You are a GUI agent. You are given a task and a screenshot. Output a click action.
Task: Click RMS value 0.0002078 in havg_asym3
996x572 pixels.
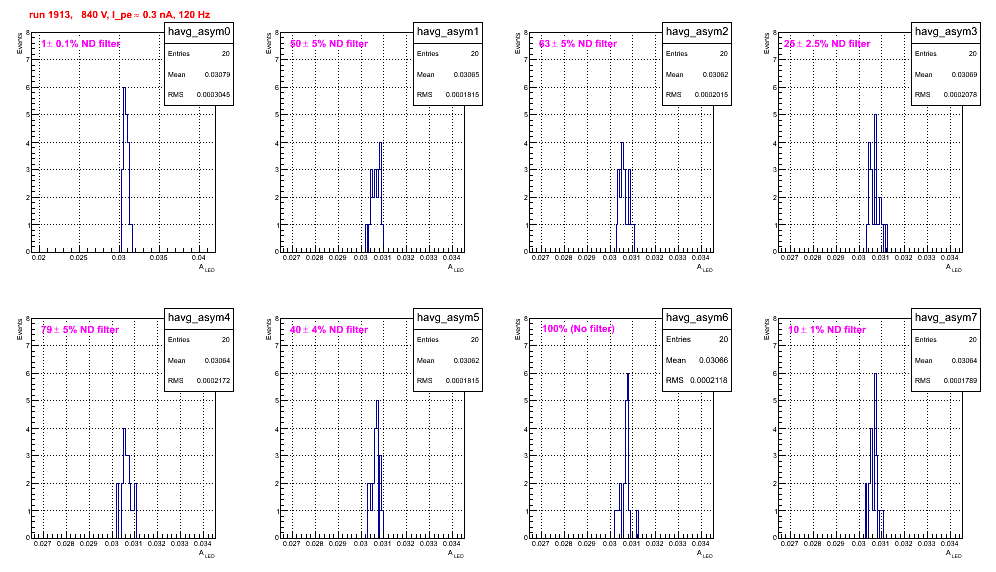pos(960,95)
